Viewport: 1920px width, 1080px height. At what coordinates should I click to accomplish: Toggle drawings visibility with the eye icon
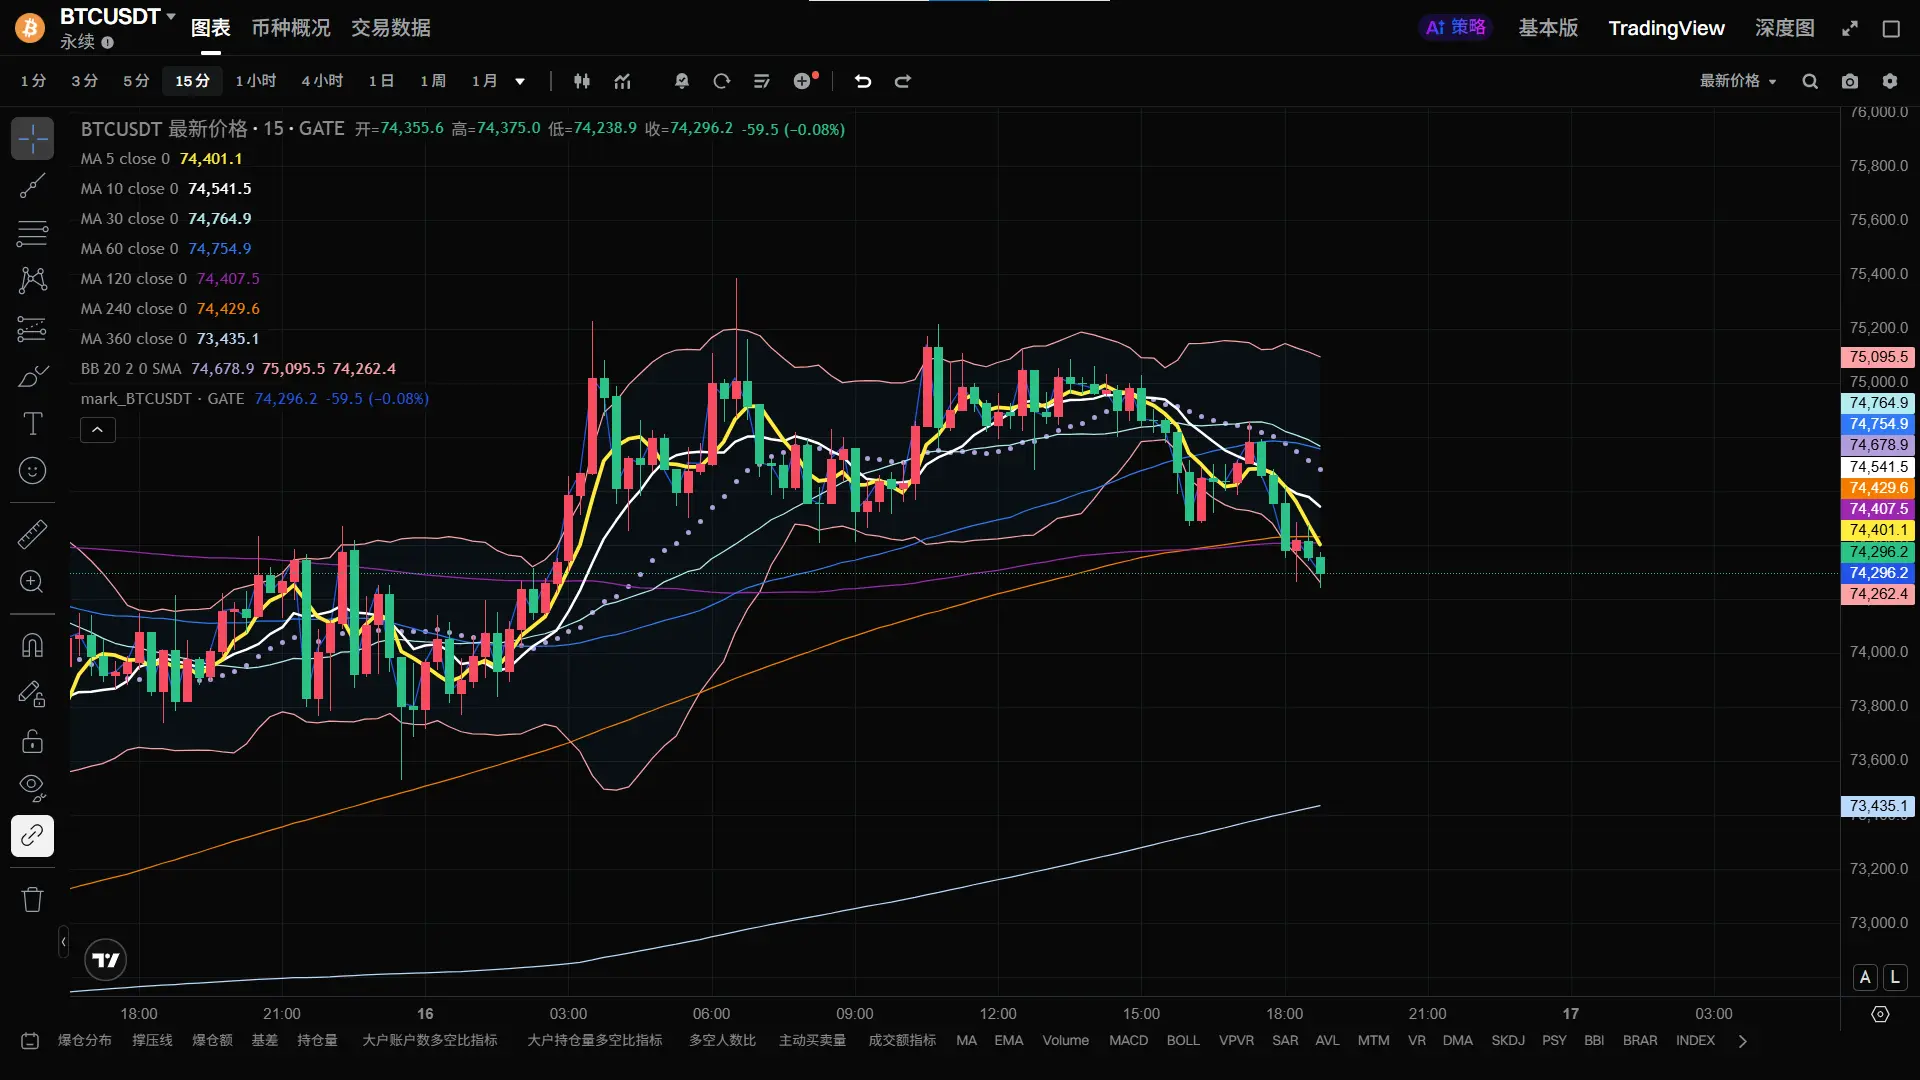(x=32, y=787)
